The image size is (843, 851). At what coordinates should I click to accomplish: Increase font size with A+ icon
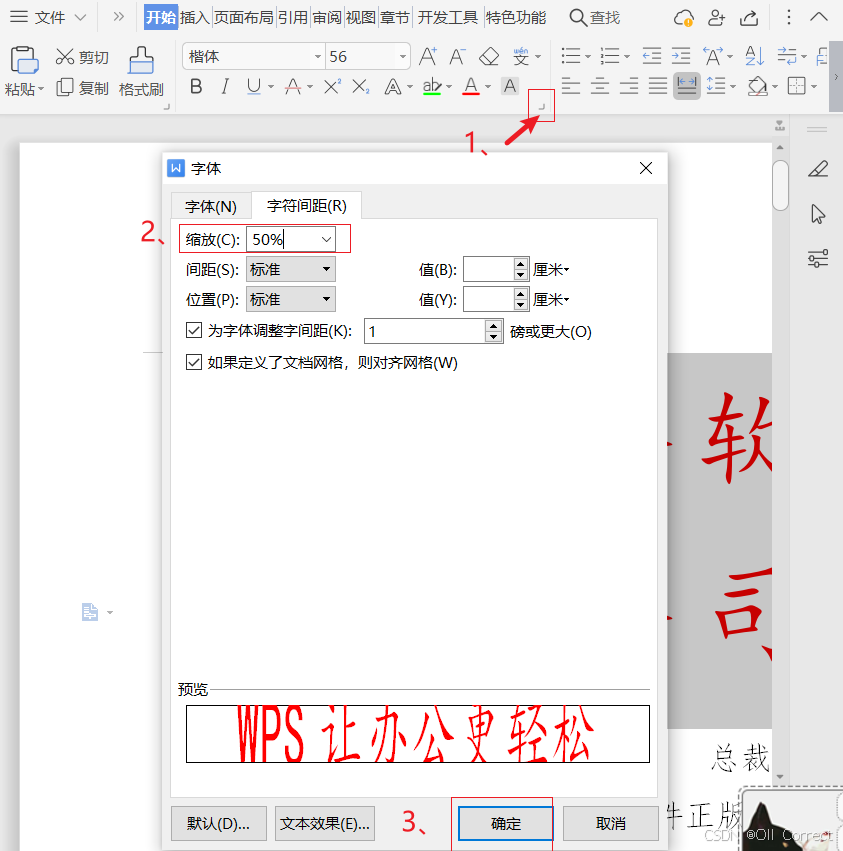click(x=428, y=56)
